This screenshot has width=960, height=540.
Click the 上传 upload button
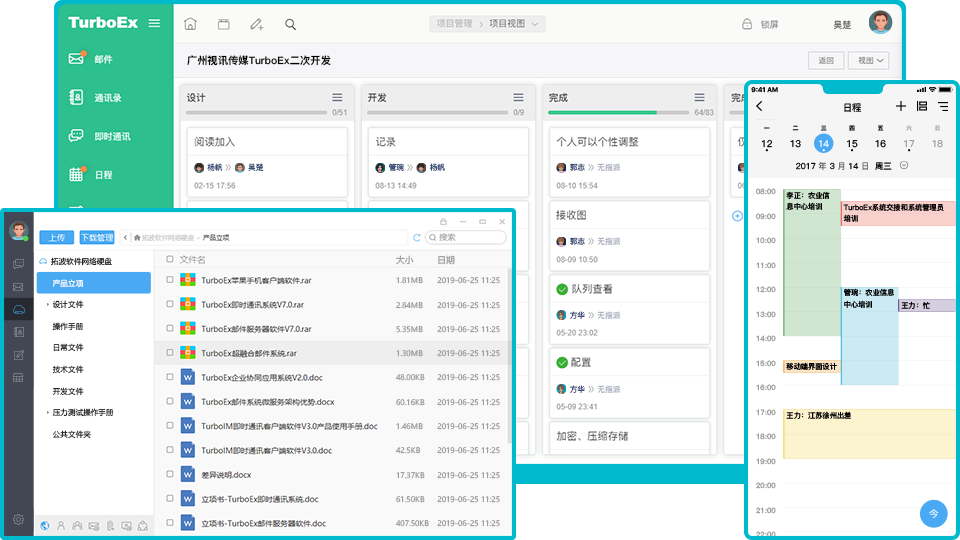coord(56,238)
